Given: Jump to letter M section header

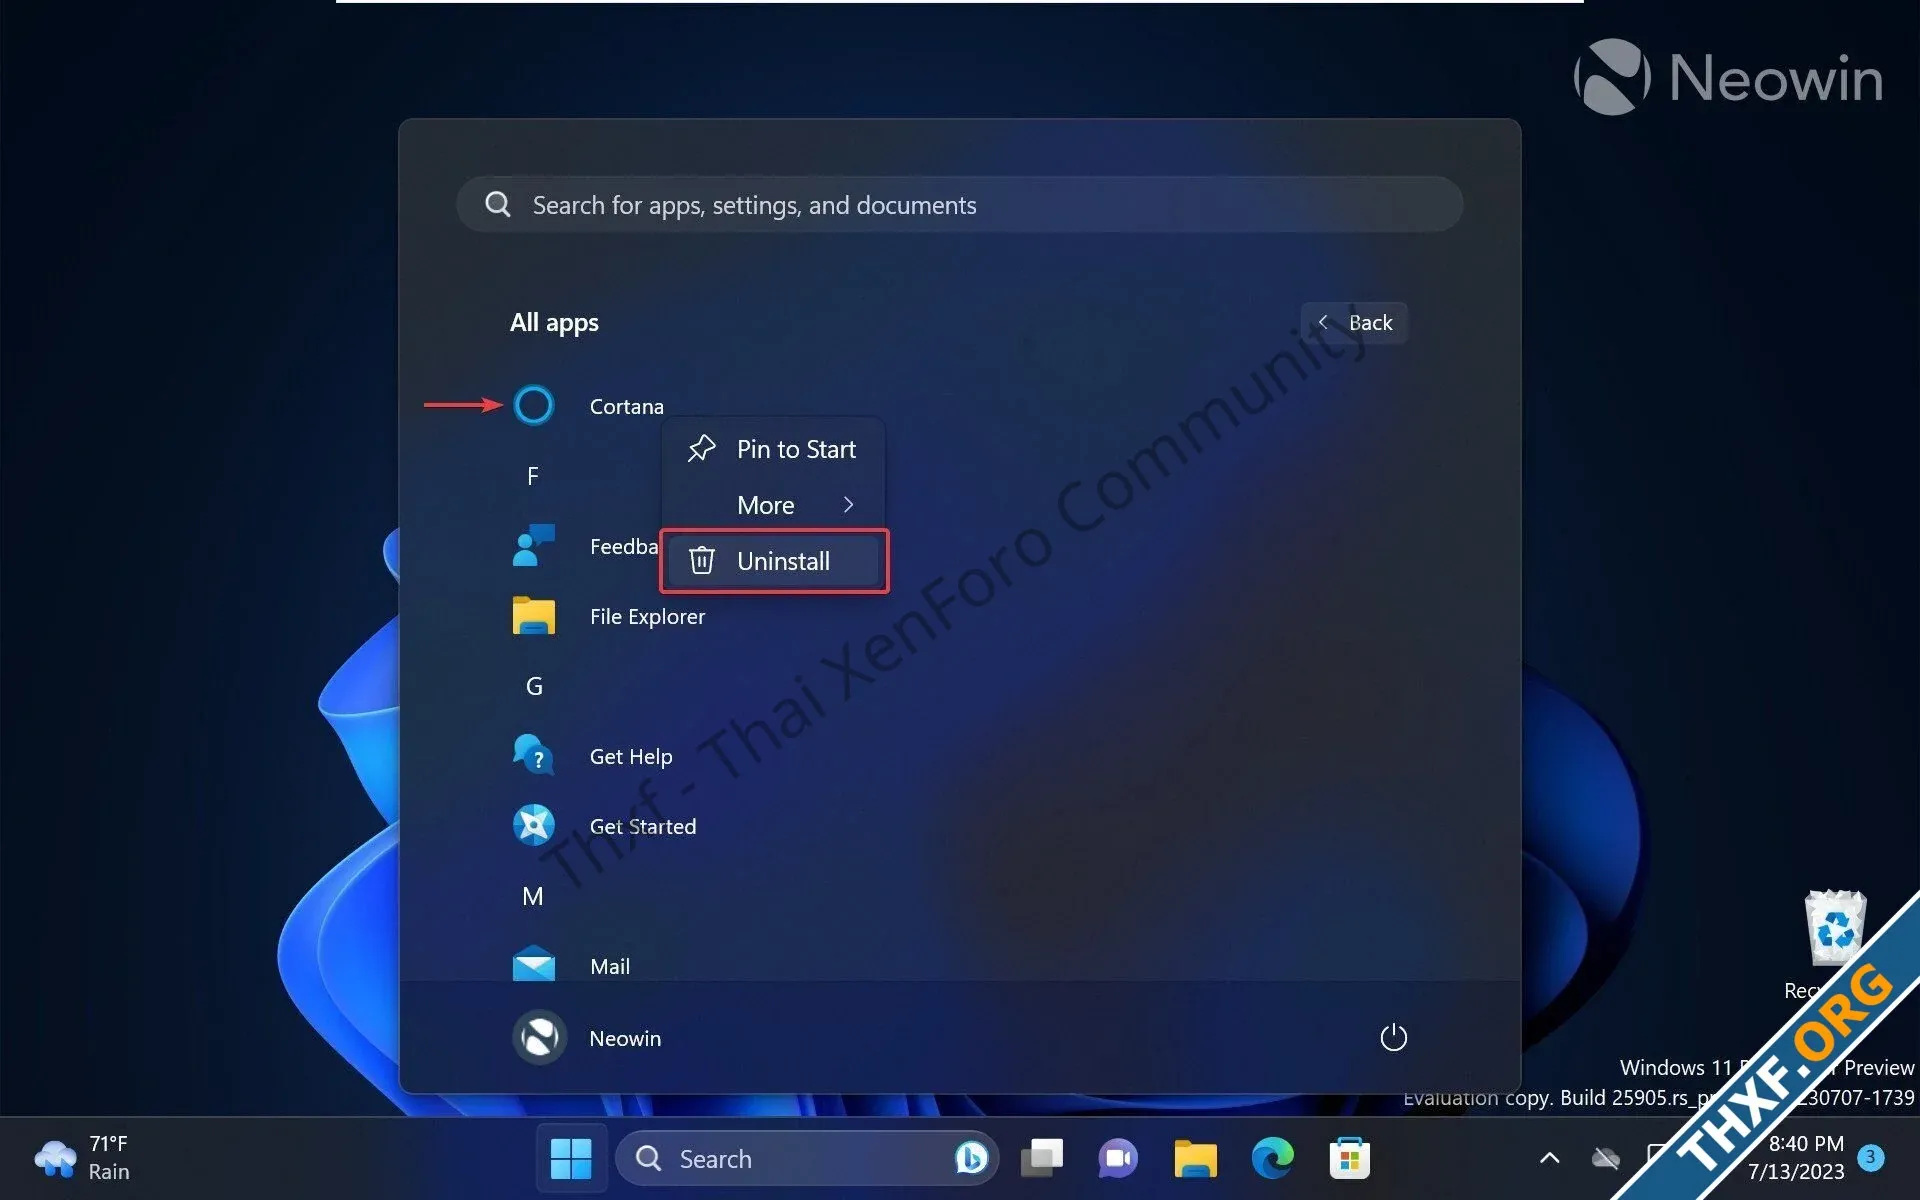Looking at the screenshot, I should point(533,896).
